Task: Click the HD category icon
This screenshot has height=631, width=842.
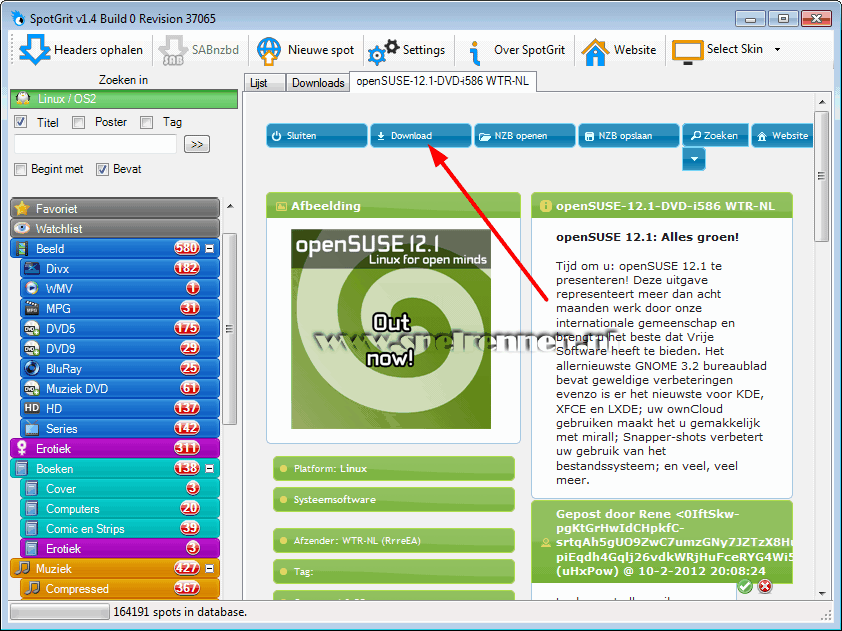Action: point(32,408)
